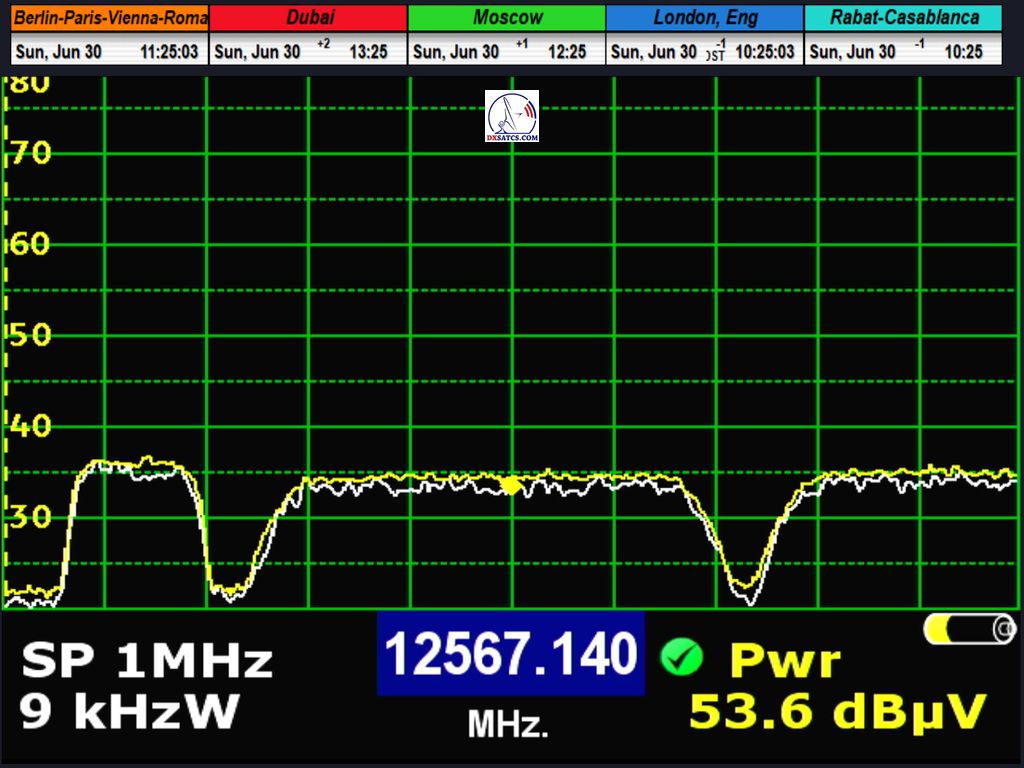Click the 53.6 dBµV power reading

pyautogui.click(x=838, y=712)
